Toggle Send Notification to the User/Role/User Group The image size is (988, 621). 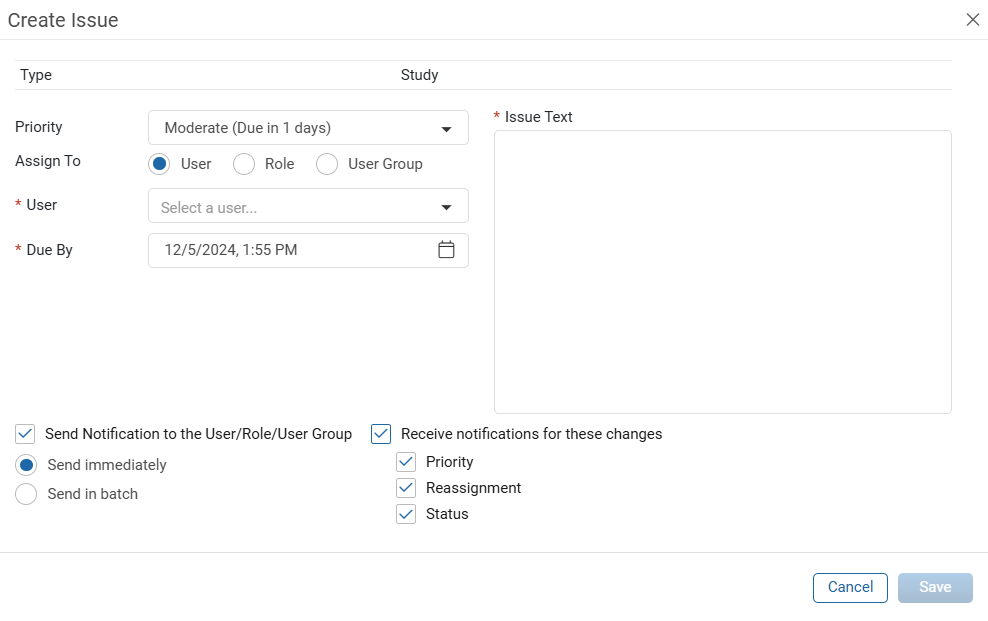click(25, 434)
